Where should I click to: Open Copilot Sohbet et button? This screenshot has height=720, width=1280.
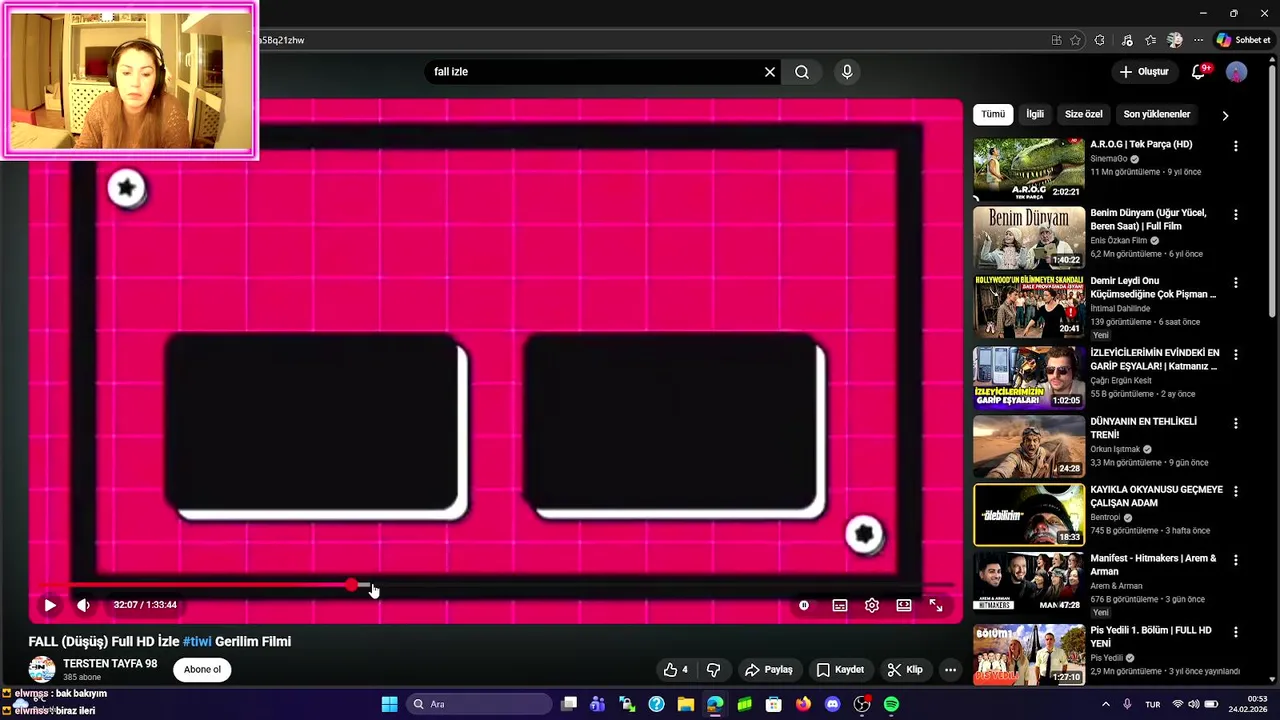point(1244,40)
